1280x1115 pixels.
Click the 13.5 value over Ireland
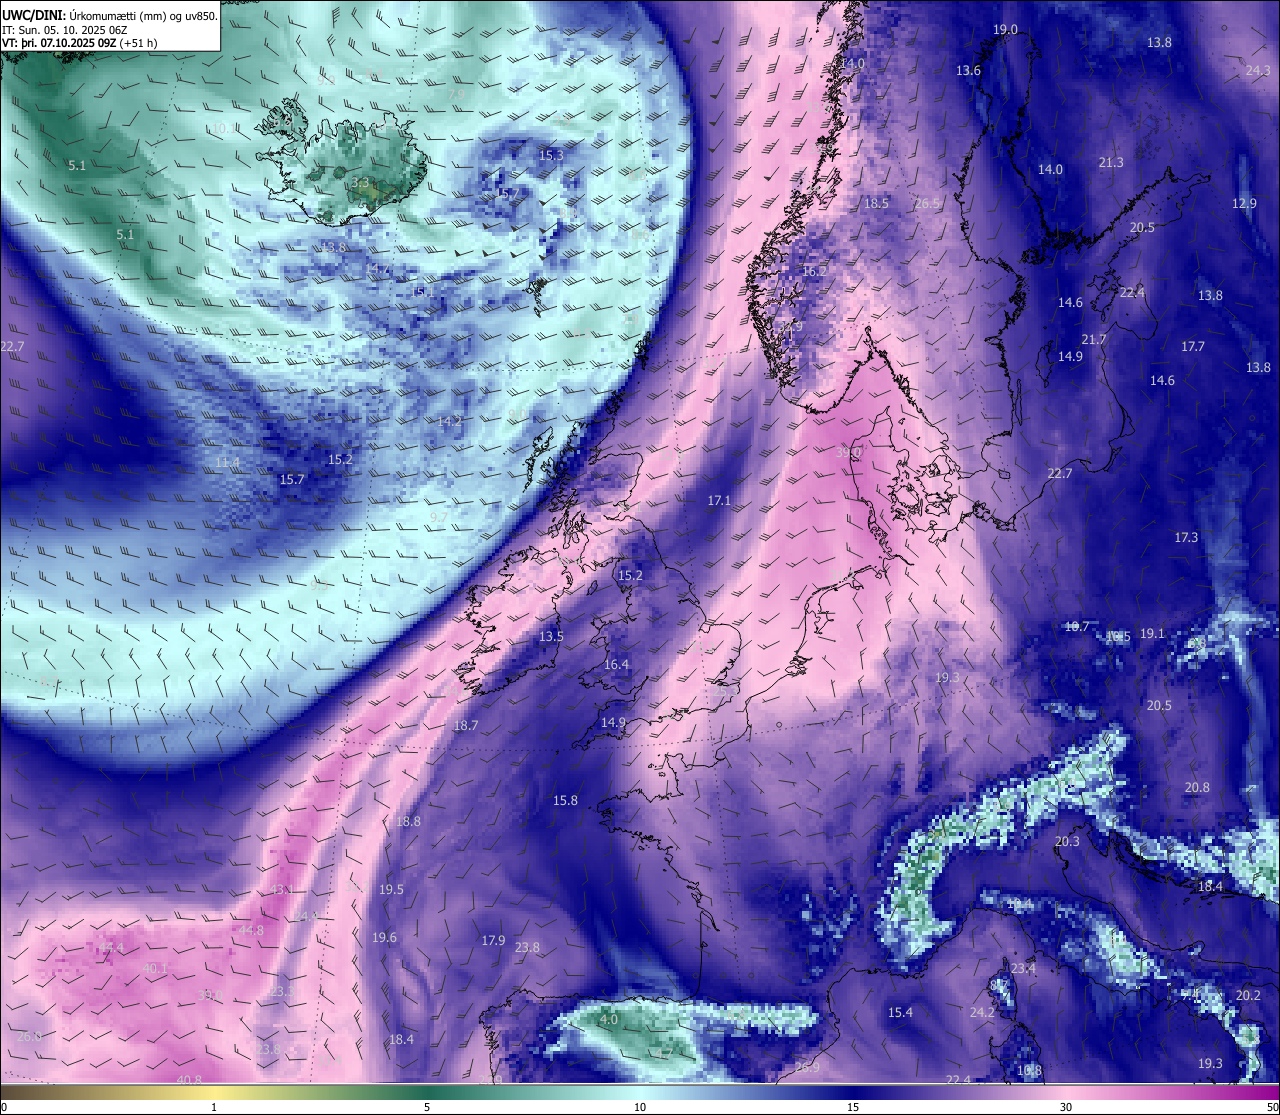click(551, 636)
